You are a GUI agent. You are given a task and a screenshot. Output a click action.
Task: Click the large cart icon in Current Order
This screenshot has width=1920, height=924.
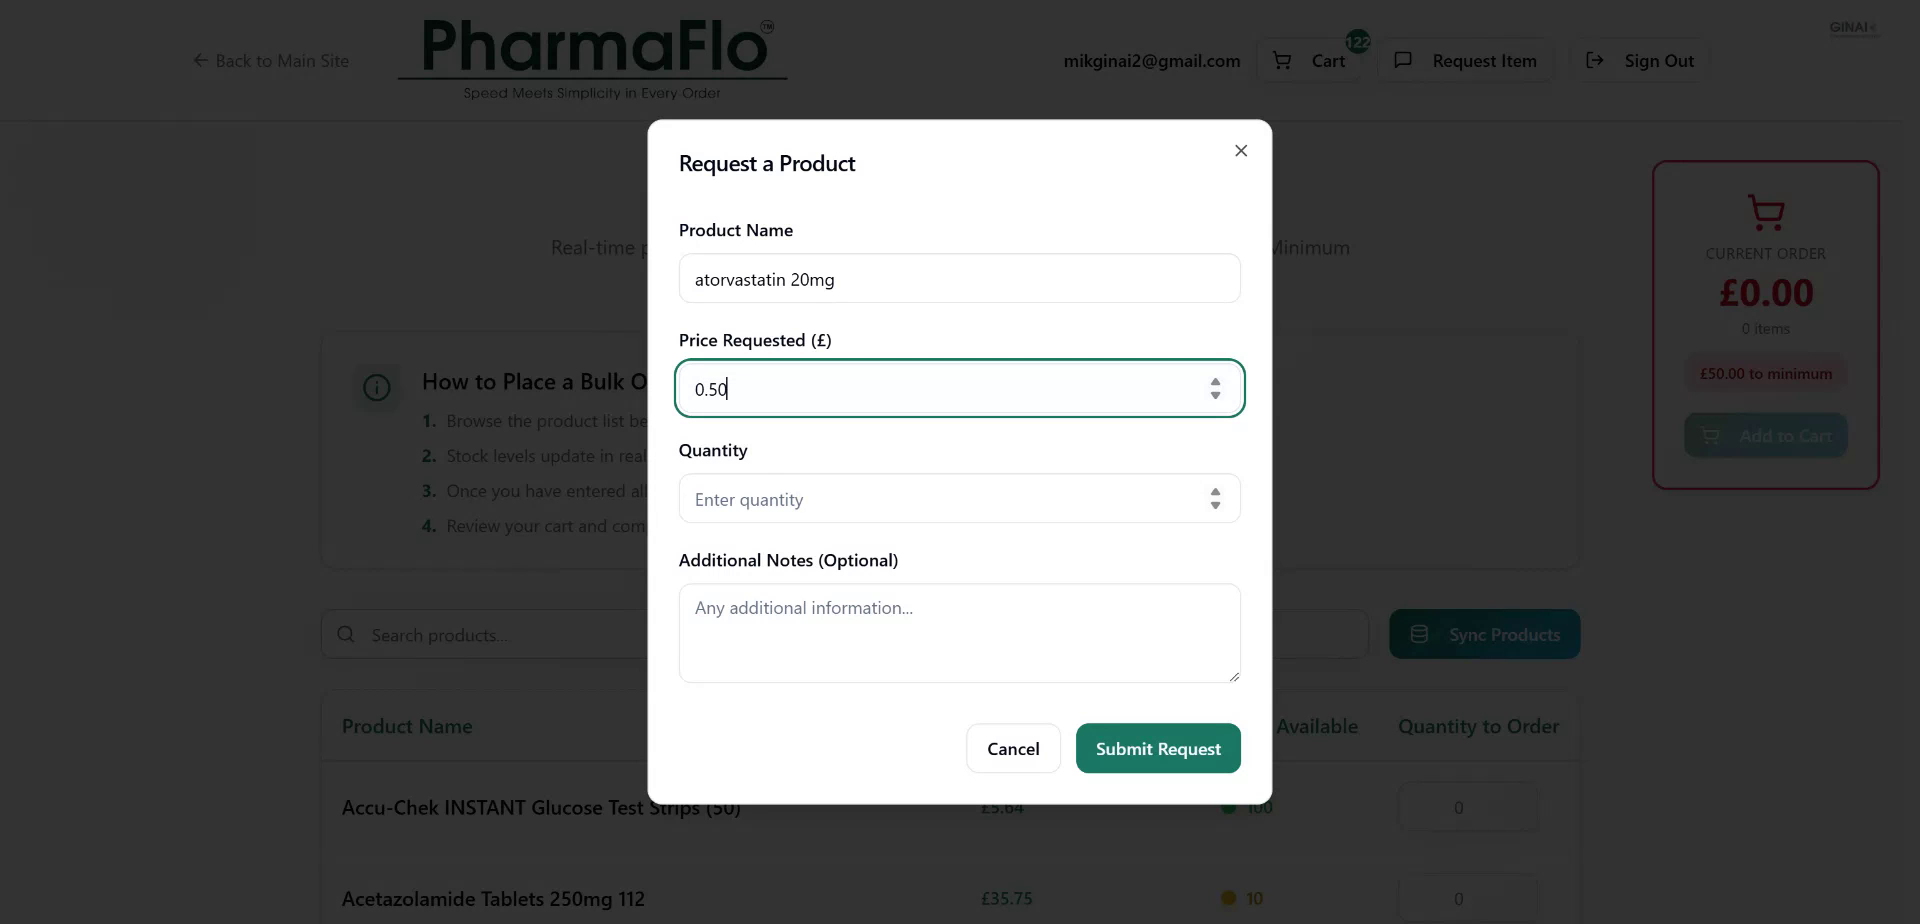(x=1766, y=212)
